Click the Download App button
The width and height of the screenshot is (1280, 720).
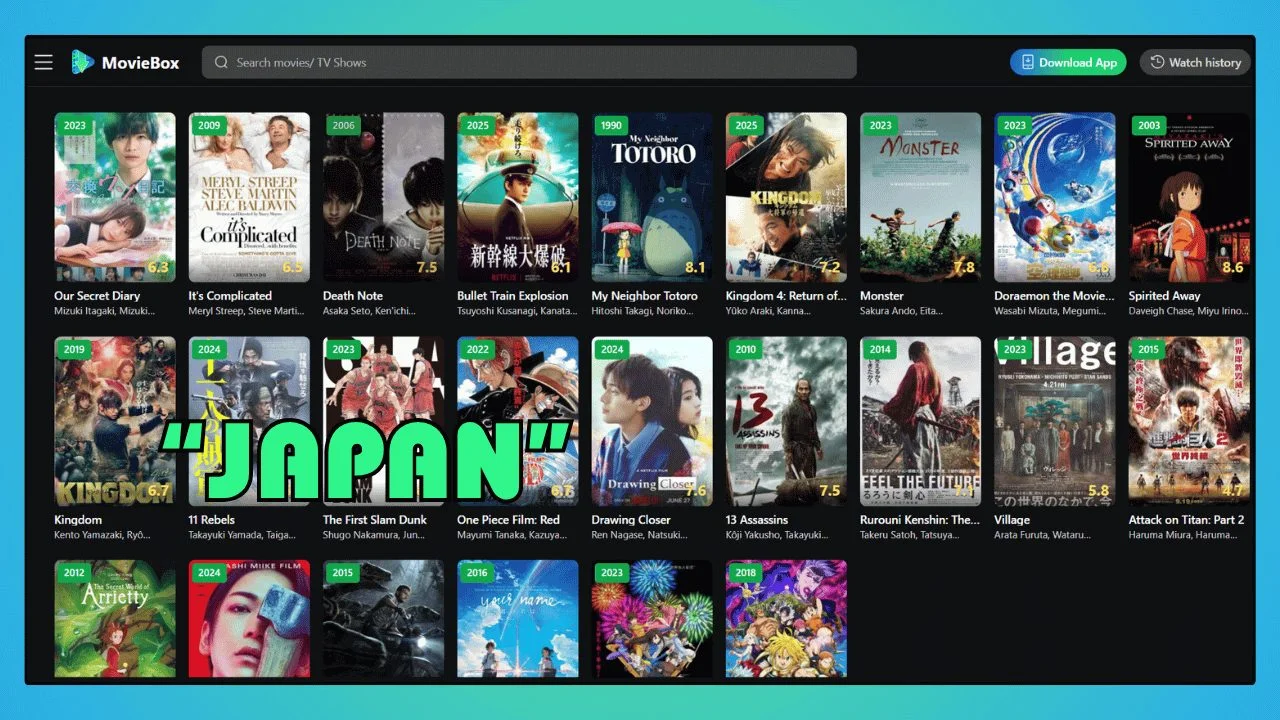pyautogui.click(x=1068, y=62)
